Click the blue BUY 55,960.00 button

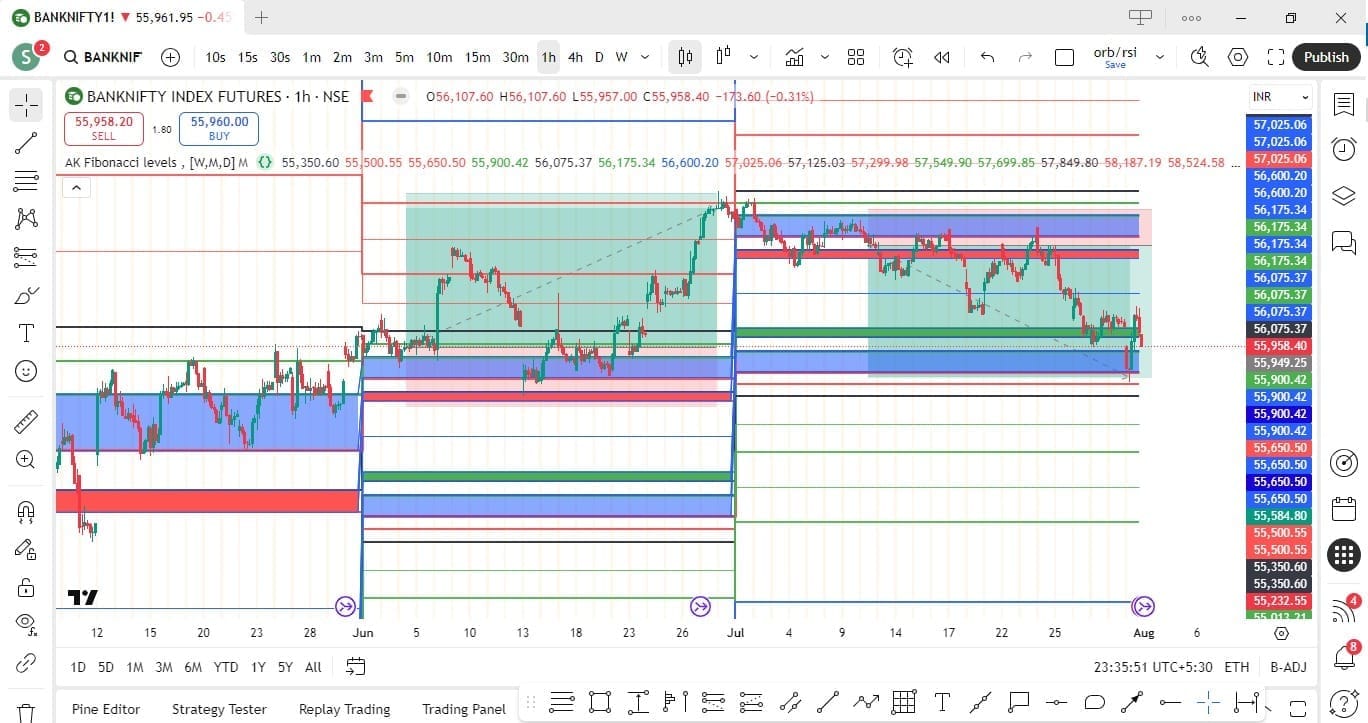tap(219, 128)
